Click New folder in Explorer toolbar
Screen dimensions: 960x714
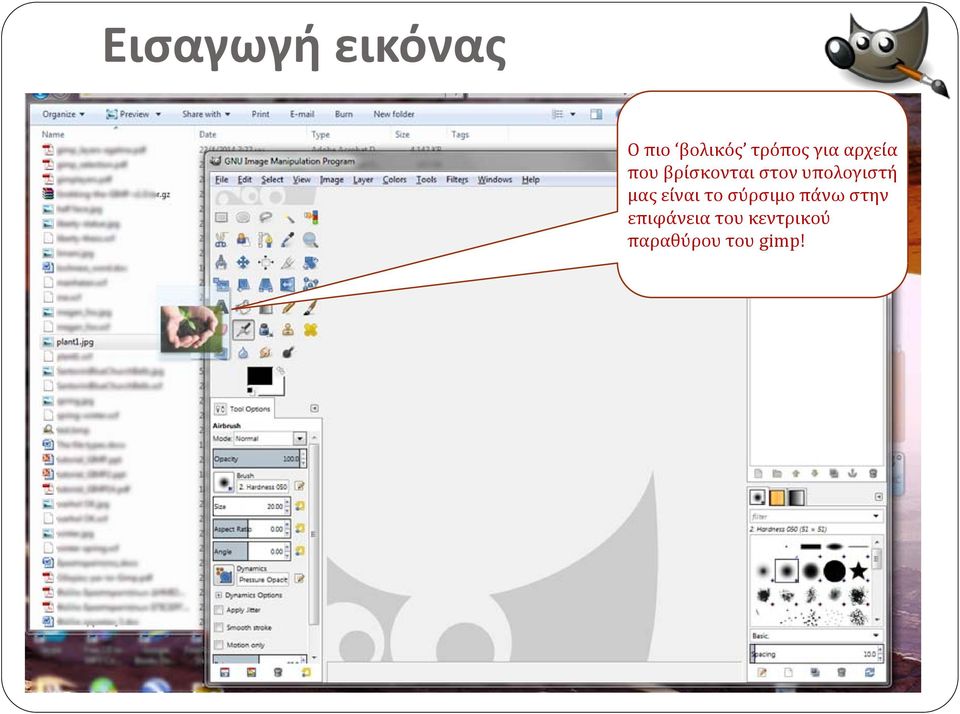coord(394,114)
